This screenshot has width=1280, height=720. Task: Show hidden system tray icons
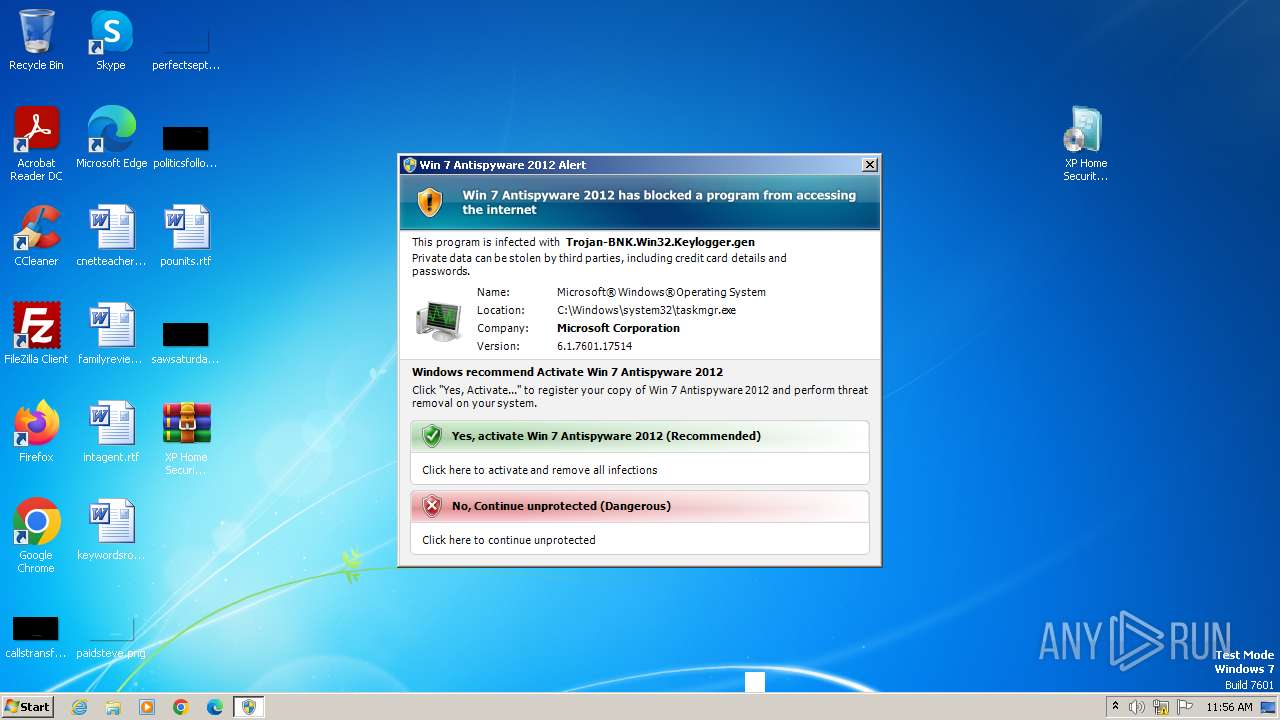tap(1115, 706)
